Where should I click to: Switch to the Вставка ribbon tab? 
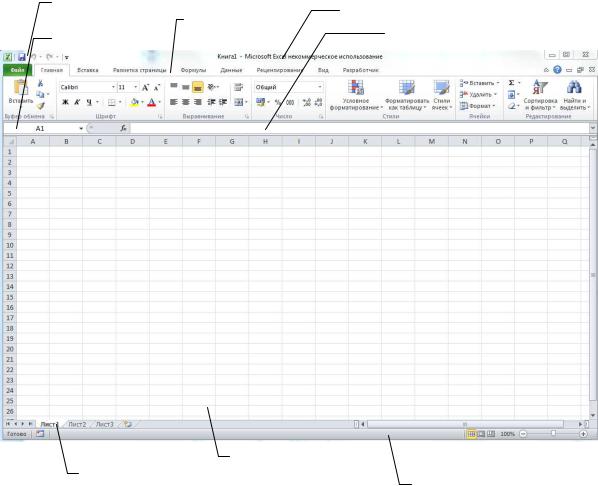(x=88, y=70)
